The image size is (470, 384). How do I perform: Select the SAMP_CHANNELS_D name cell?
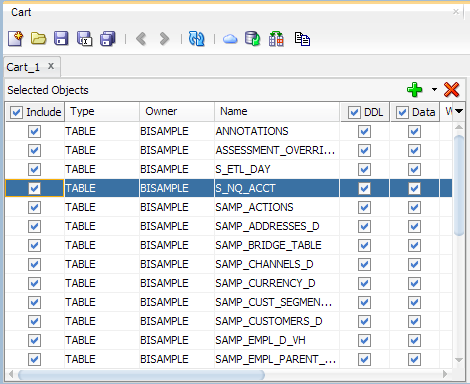coord(277,264)
